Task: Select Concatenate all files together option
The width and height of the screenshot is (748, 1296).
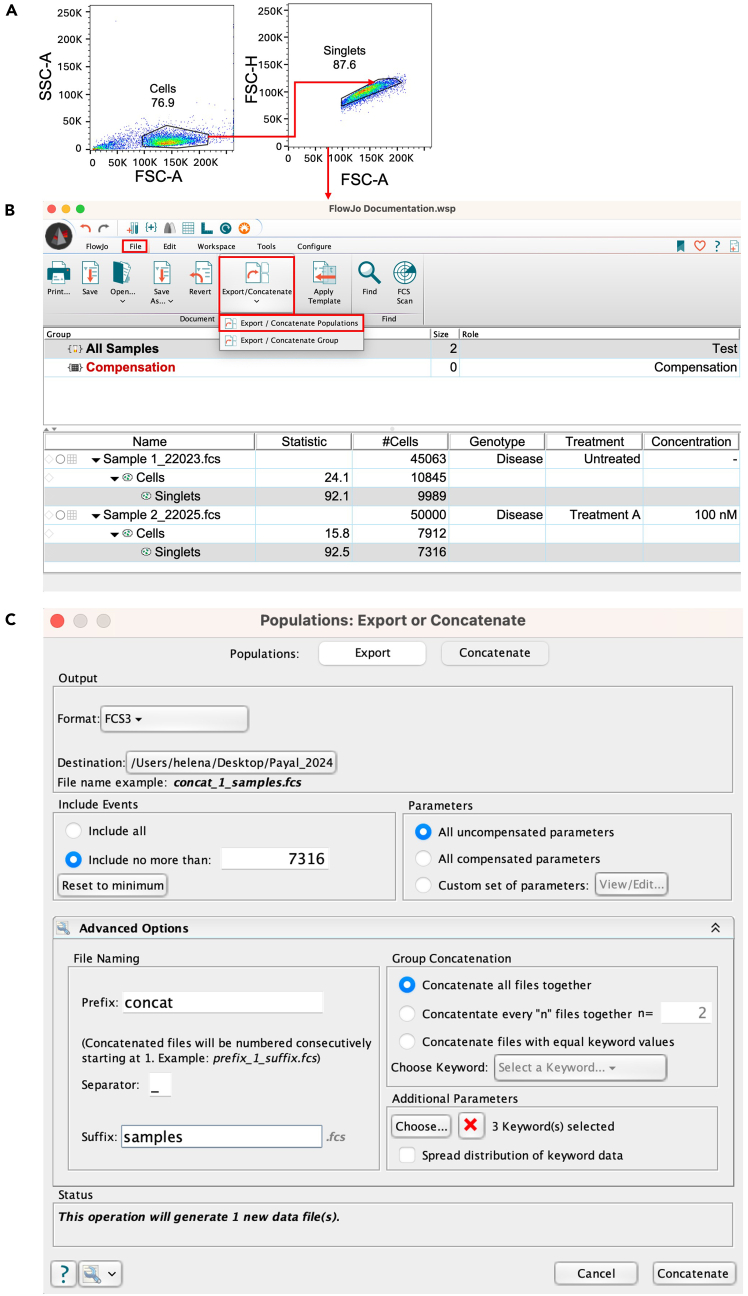Action: point(406,985)
